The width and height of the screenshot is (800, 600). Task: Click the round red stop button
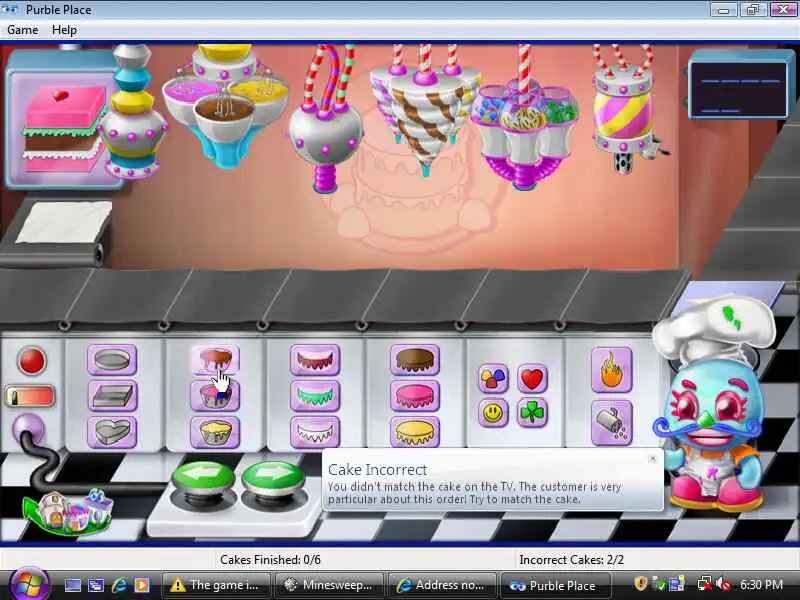[x=32, y=361]
